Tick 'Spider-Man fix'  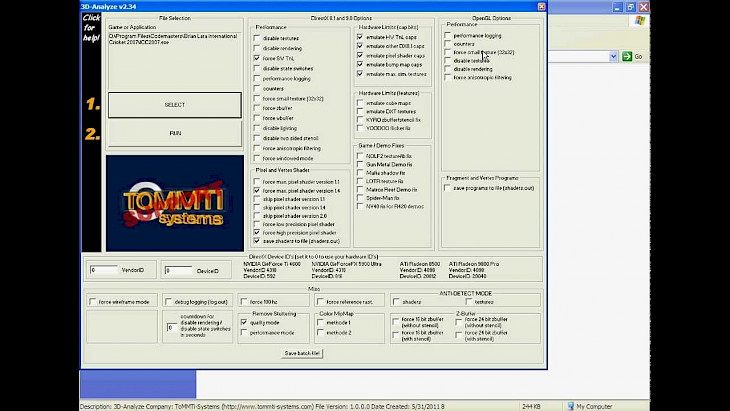[360, 198]
